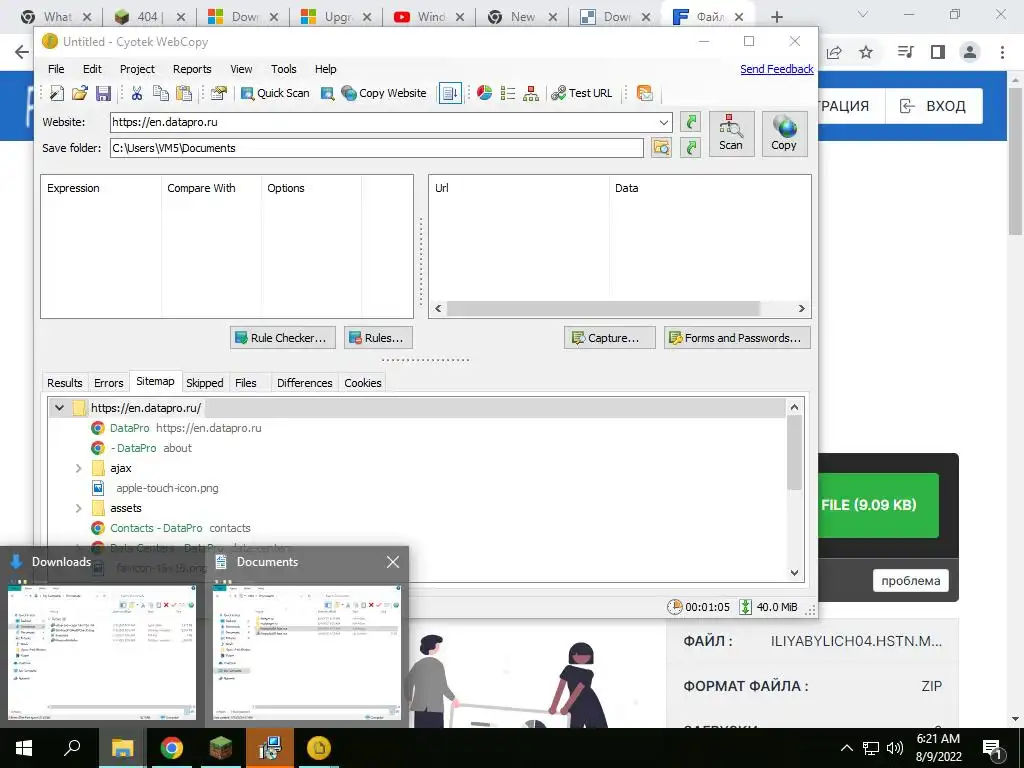The width and height of the screenshot is (1024, 768).
Task: Click the Send Feedback link
Action: coord(776,69)
